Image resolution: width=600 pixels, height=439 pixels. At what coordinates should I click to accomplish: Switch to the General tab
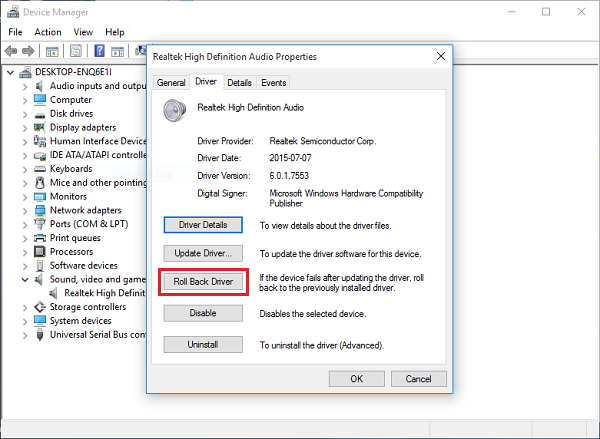click(171, 83)
